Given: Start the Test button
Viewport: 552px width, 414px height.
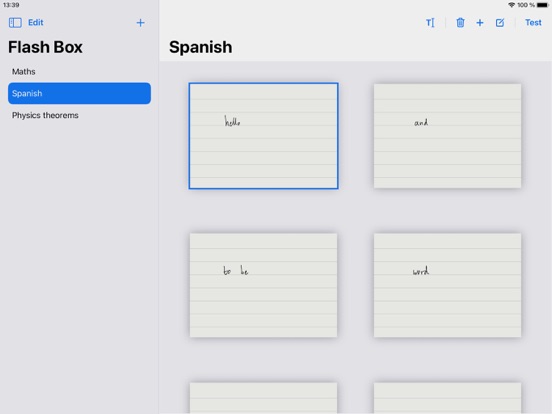Looking at the screenshot, I should 533,23.
